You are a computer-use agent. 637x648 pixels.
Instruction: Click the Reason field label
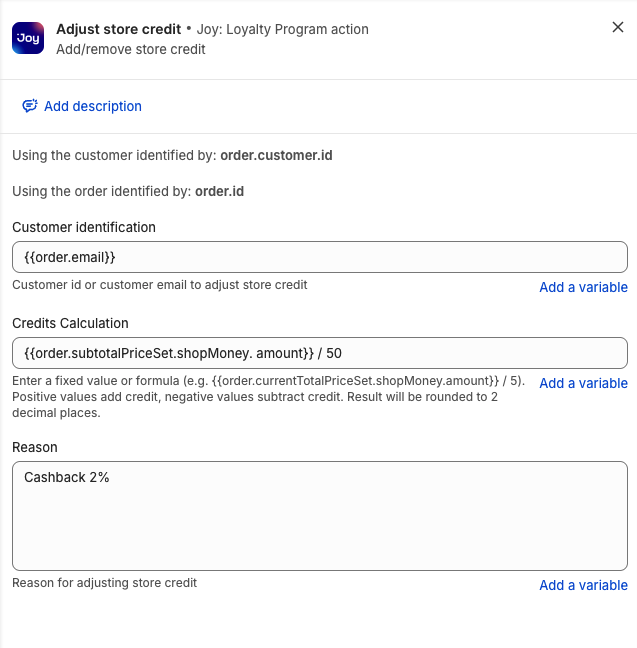tap(35, 447)
